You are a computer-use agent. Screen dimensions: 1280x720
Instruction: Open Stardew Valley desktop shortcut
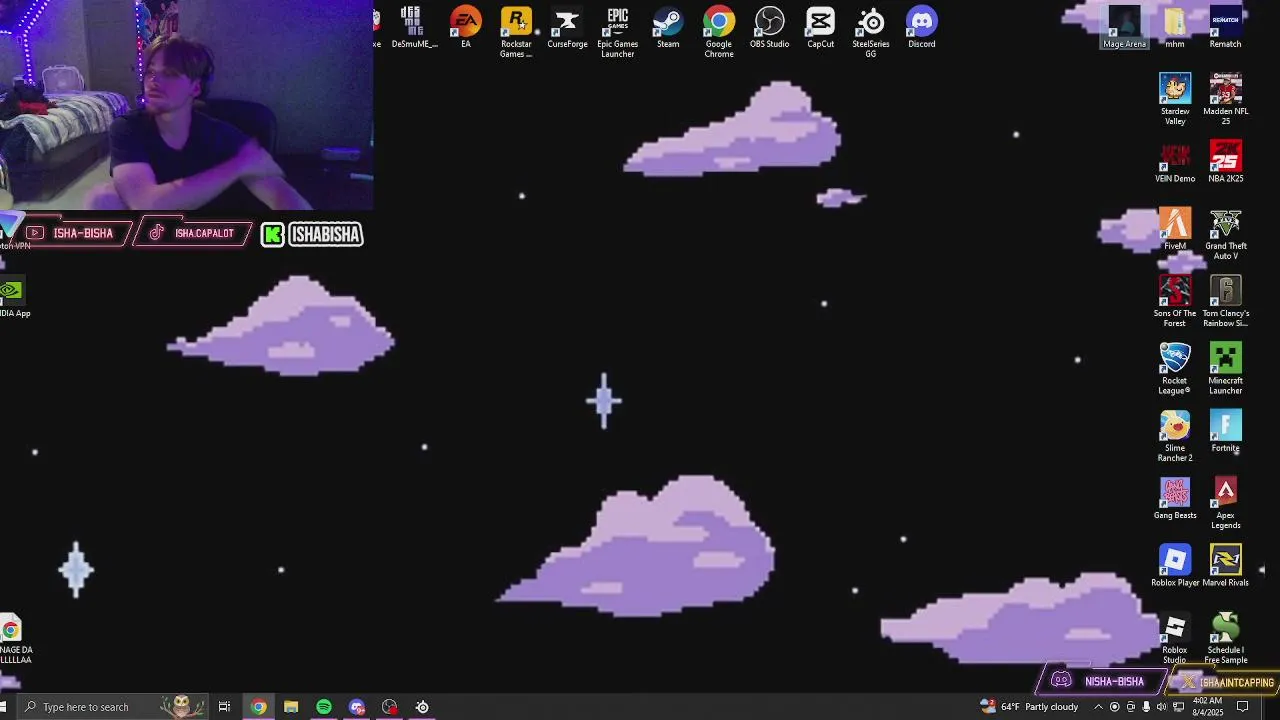[x=1175, y=99]
